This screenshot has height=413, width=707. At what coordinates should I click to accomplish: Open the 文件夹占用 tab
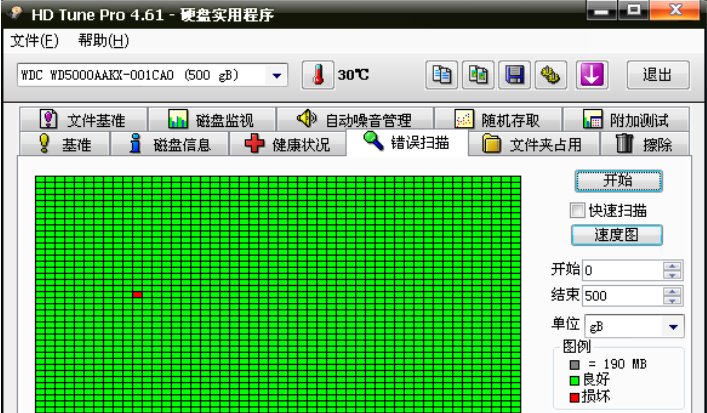click(x=534, y=144)
